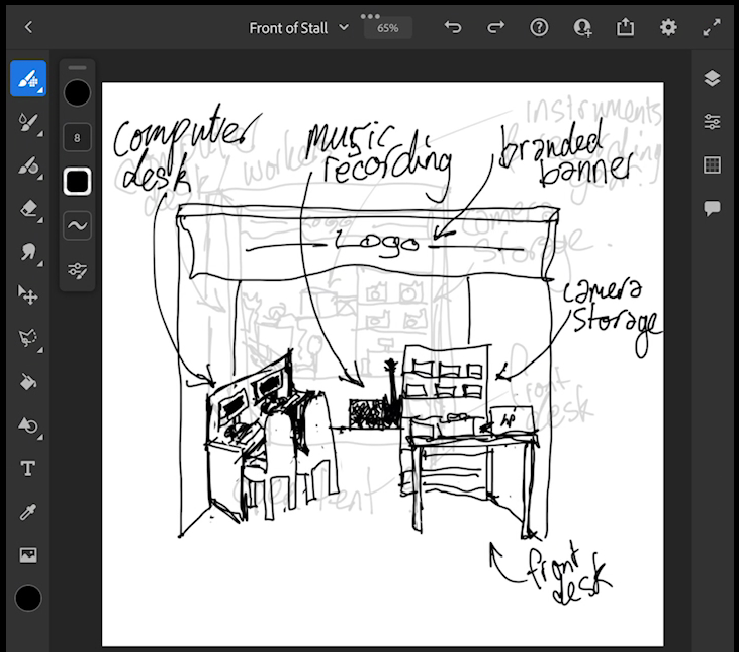Toggle full screen mode
Image resolution: width=739 pixels, height=652 pixels.
(711, 28)
